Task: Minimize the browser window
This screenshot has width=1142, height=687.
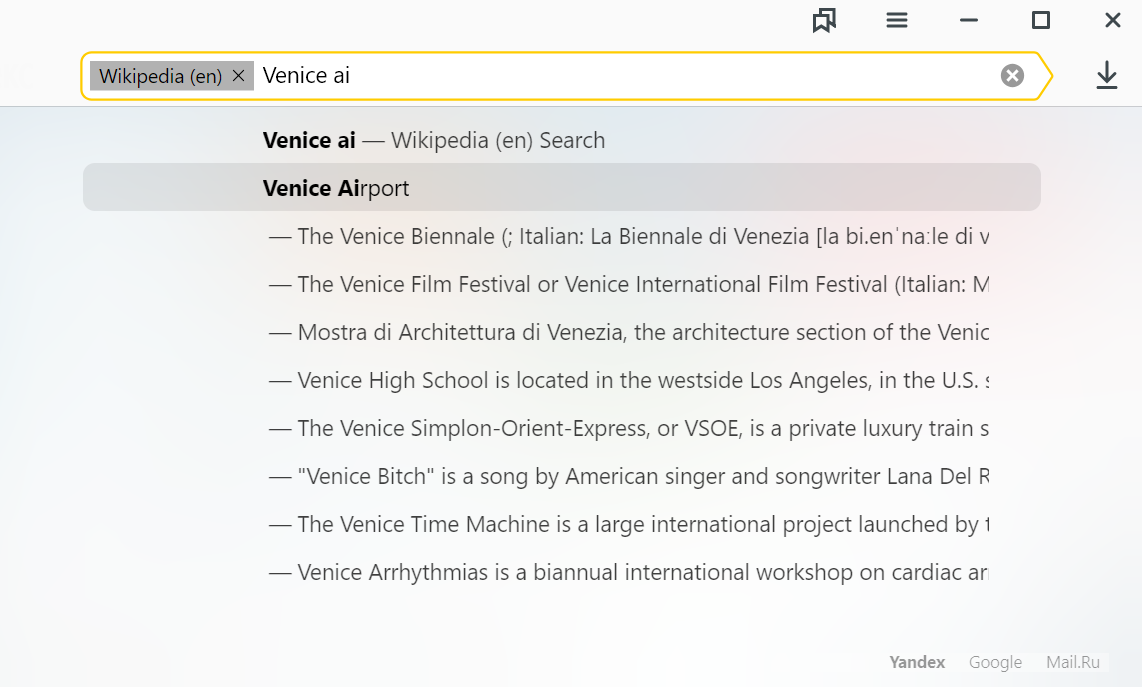Action: click(x=969, y=20)
